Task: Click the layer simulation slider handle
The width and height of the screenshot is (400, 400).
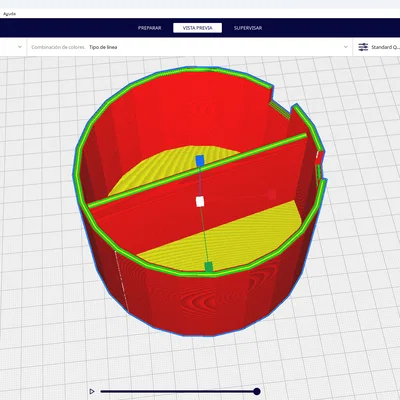Action: [256, 391]
